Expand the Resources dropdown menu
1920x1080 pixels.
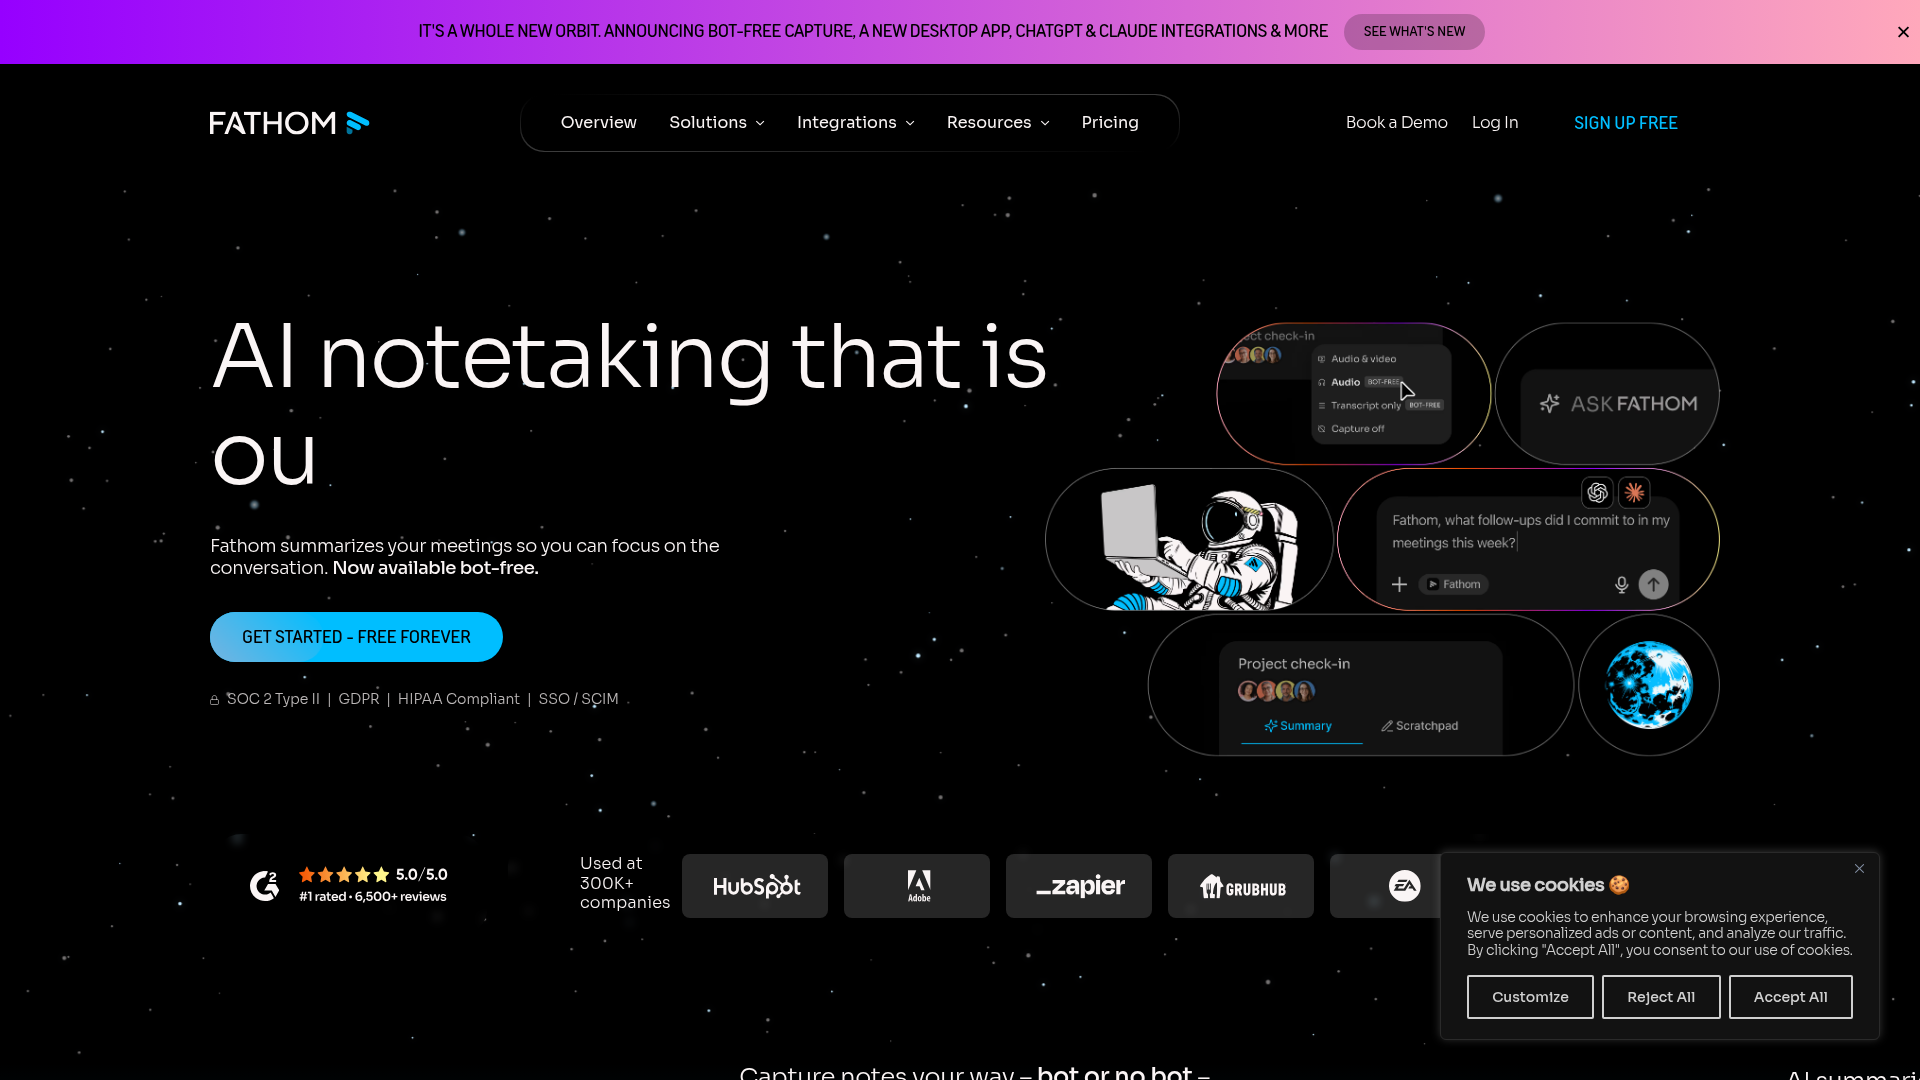pyautogui.click(x=998, y=122)
